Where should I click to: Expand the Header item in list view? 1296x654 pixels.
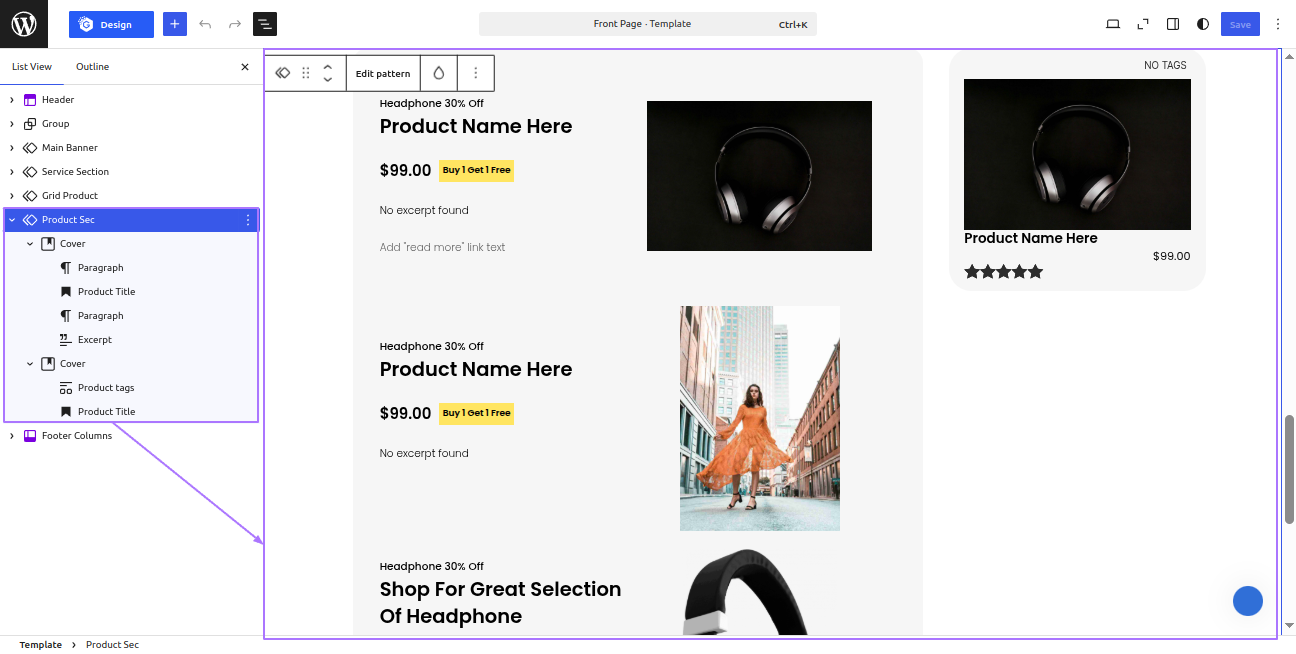point(12,100)
